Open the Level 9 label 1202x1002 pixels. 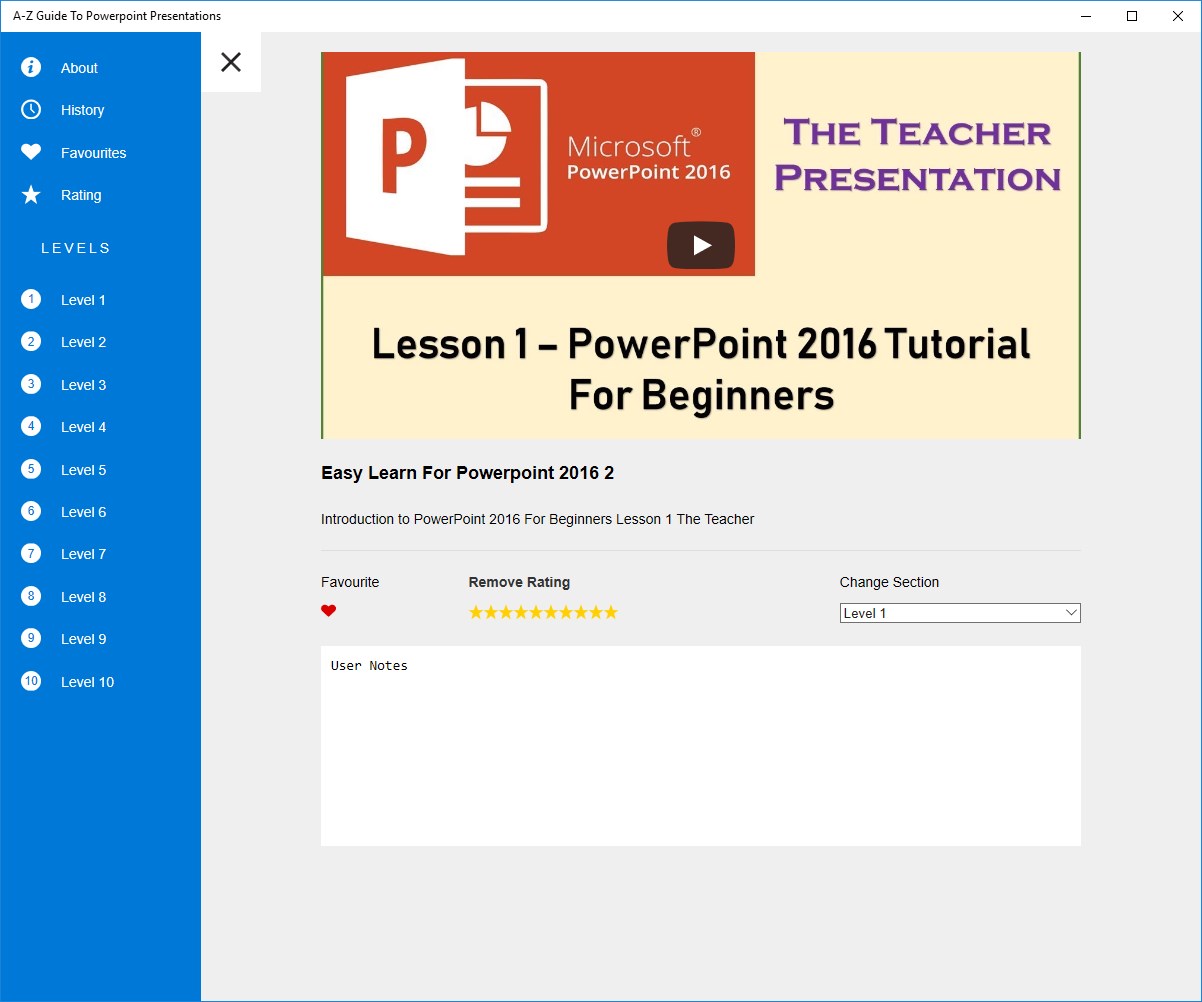83,639
